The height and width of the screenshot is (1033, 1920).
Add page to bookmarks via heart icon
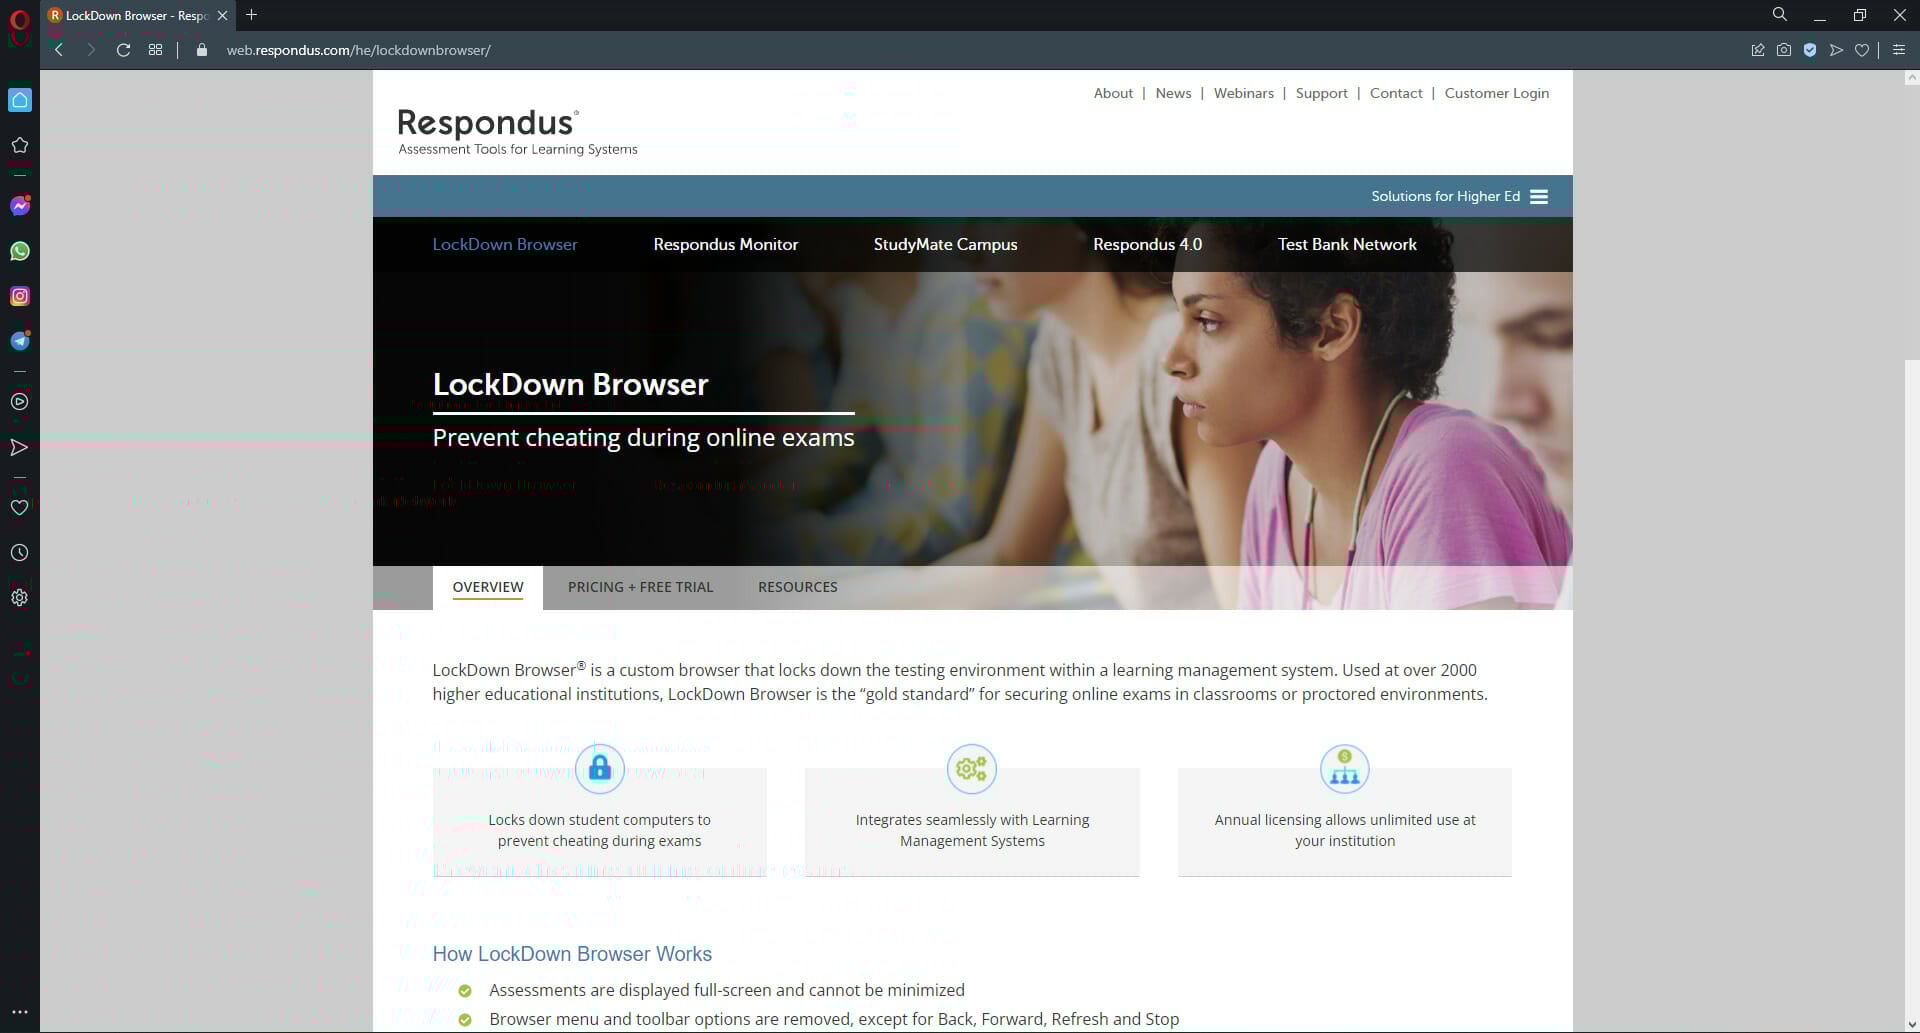tap(1862, 49)
